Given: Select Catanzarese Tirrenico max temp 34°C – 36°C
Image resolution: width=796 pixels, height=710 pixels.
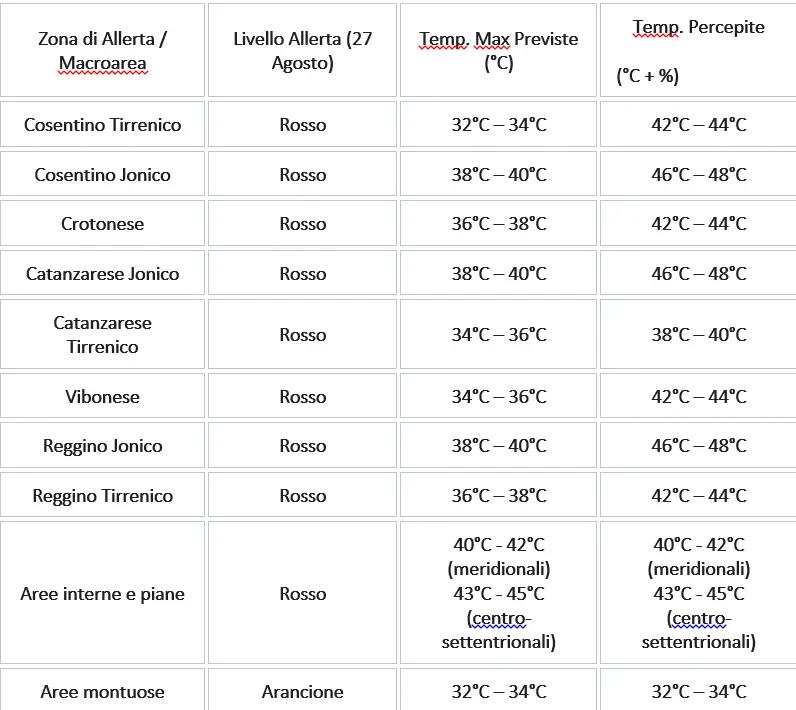Looking at the screenshot, I should [x=498, y=334].
